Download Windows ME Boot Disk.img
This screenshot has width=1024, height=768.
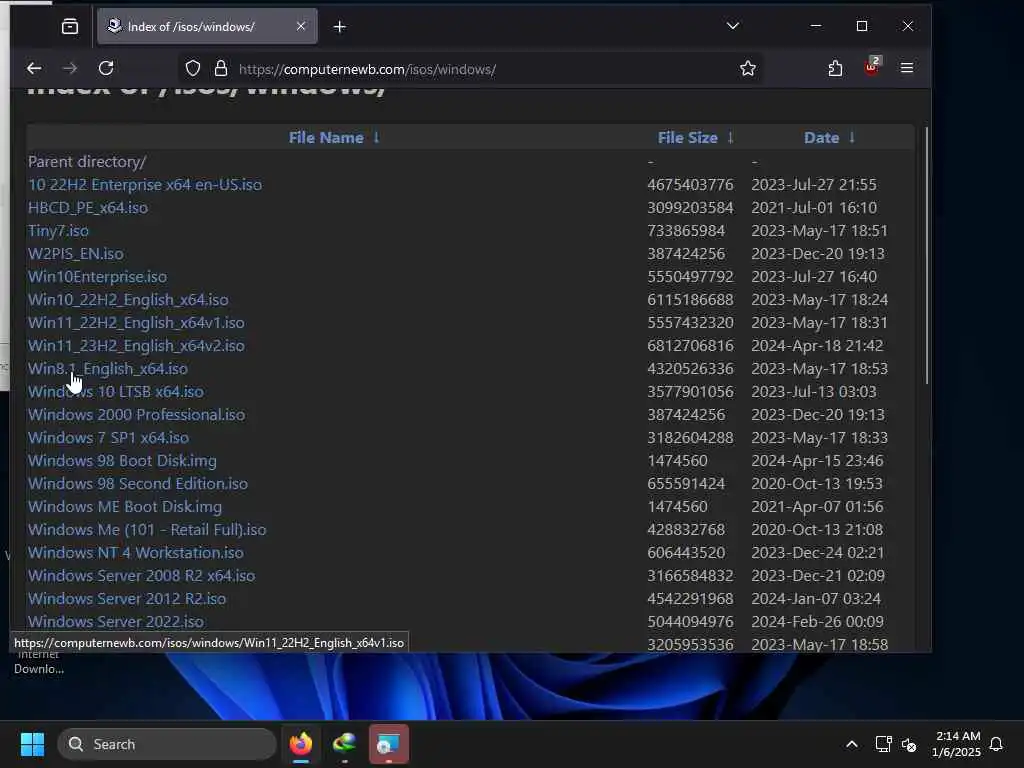pos(125,507)
